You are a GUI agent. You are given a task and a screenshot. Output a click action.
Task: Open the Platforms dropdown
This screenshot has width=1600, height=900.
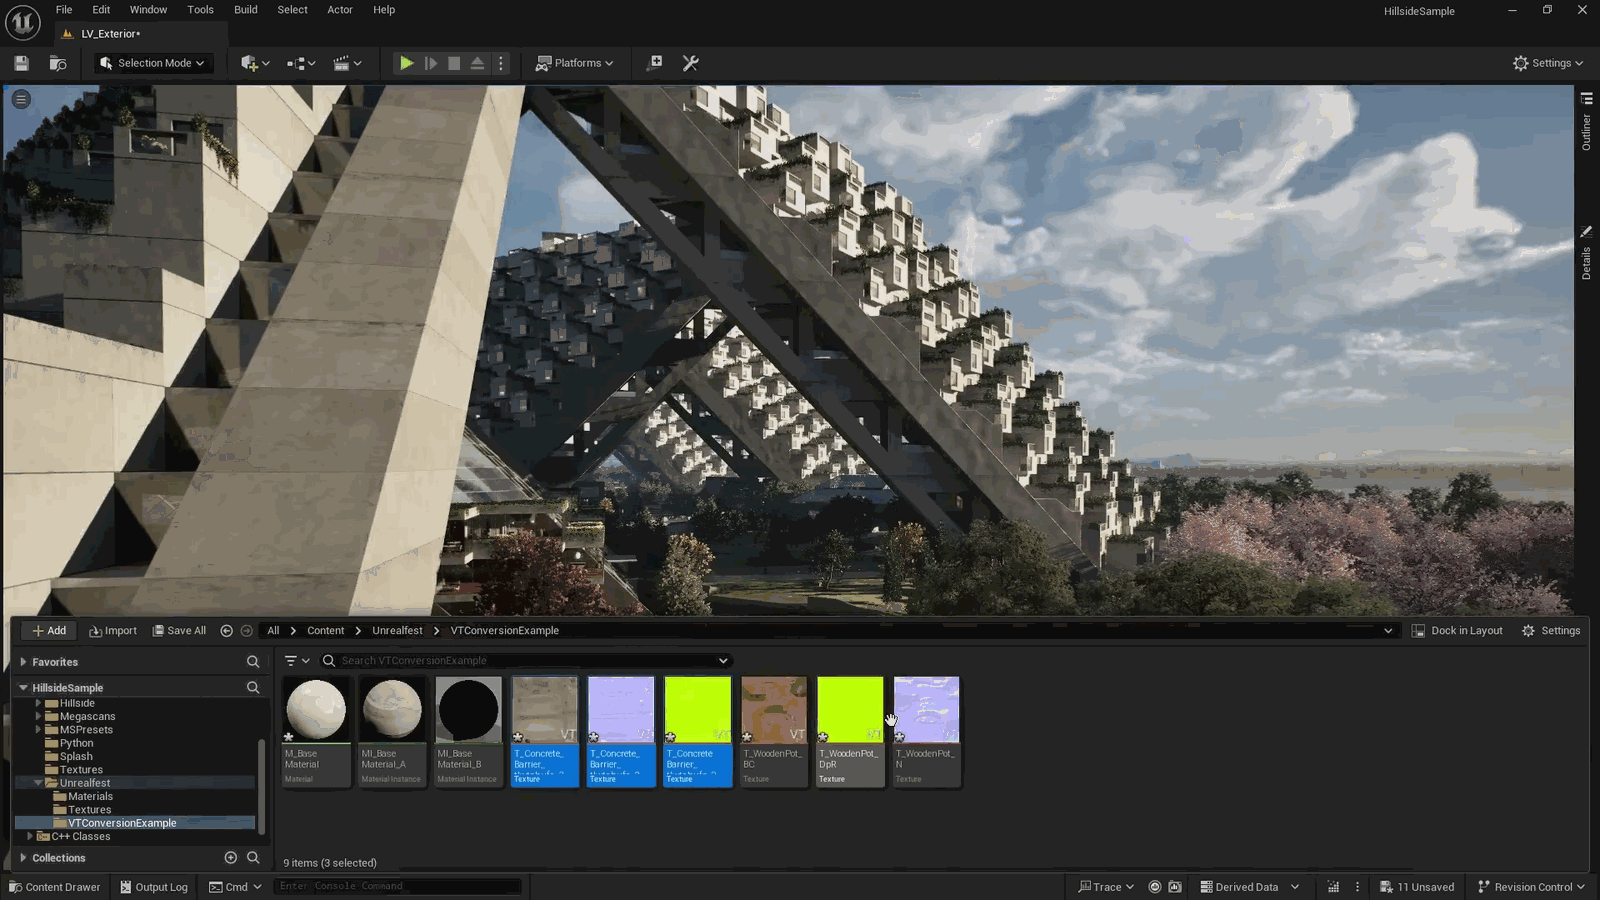[x=575, y=63]
